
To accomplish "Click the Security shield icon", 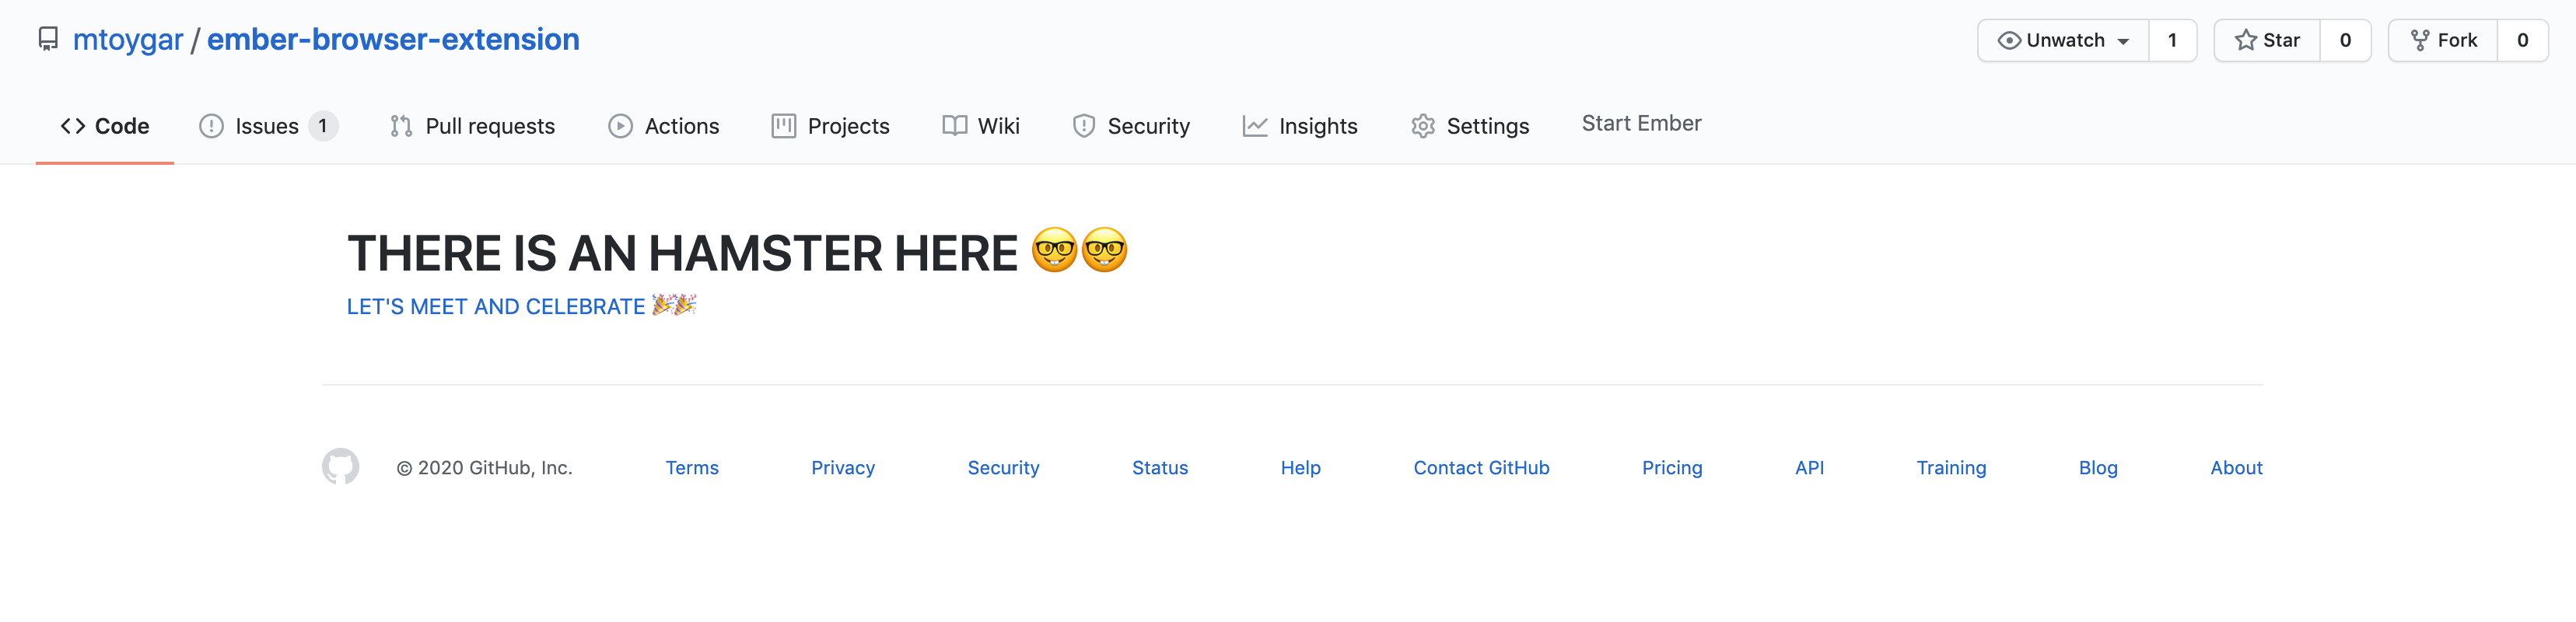I will tap(1083, 126).
